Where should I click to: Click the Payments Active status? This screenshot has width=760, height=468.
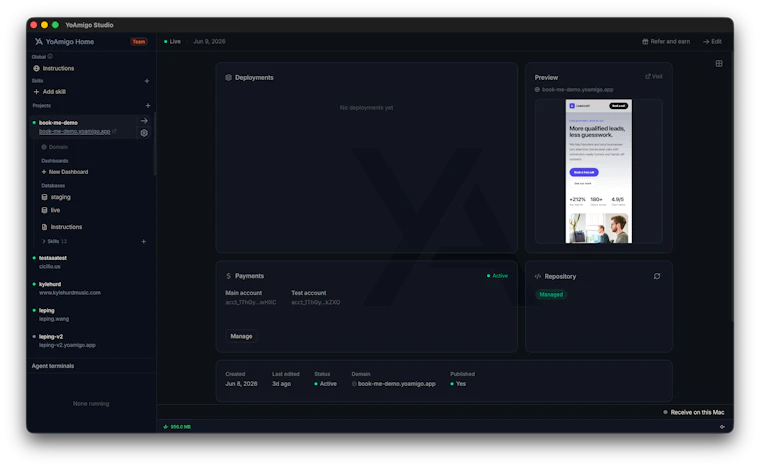tap(497, 276)
